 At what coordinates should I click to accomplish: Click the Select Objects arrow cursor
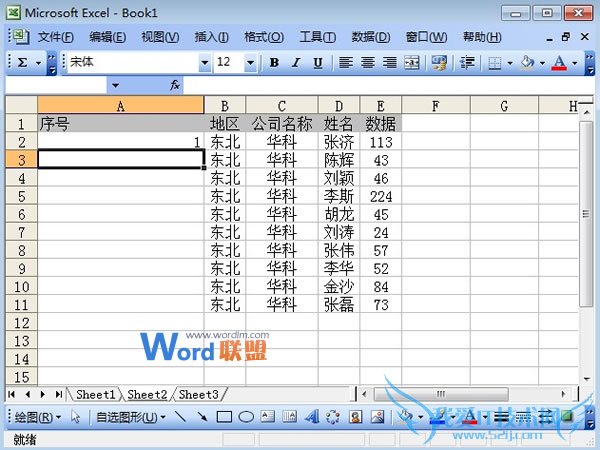[75, 417]
